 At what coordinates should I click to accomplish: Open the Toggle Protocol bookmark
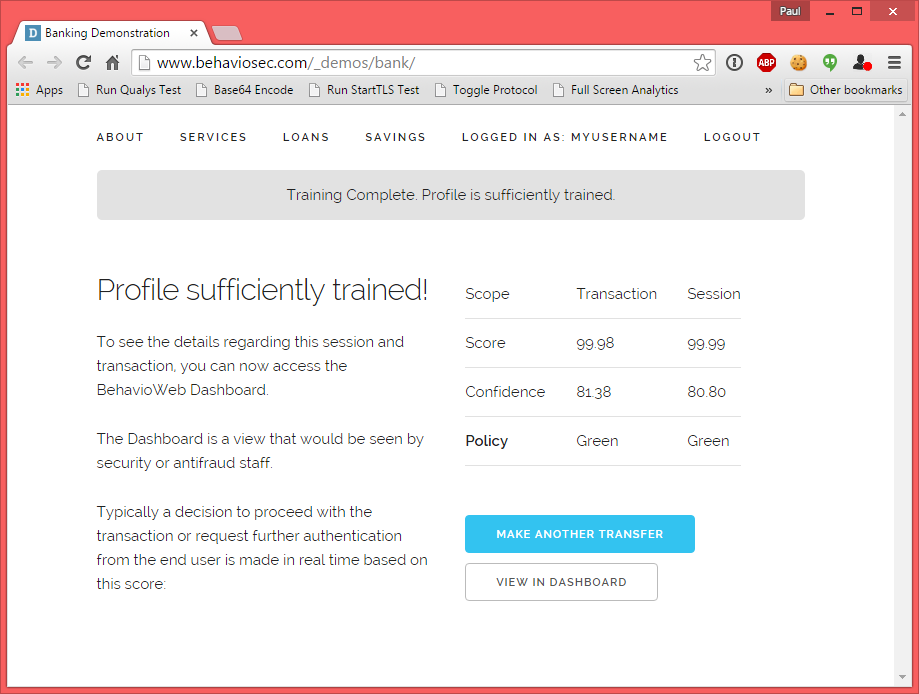tap(494, 90)
